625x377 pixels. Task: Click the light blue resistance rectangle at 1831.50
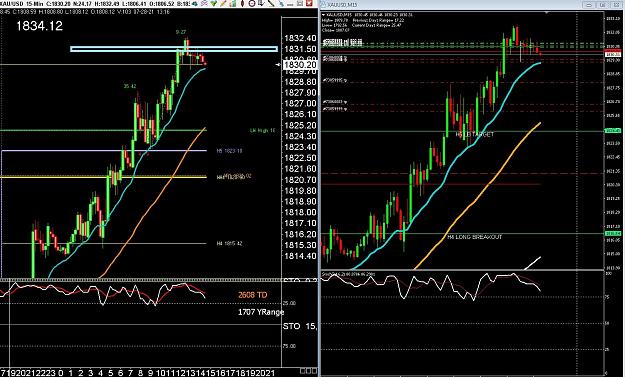point(174,49)
